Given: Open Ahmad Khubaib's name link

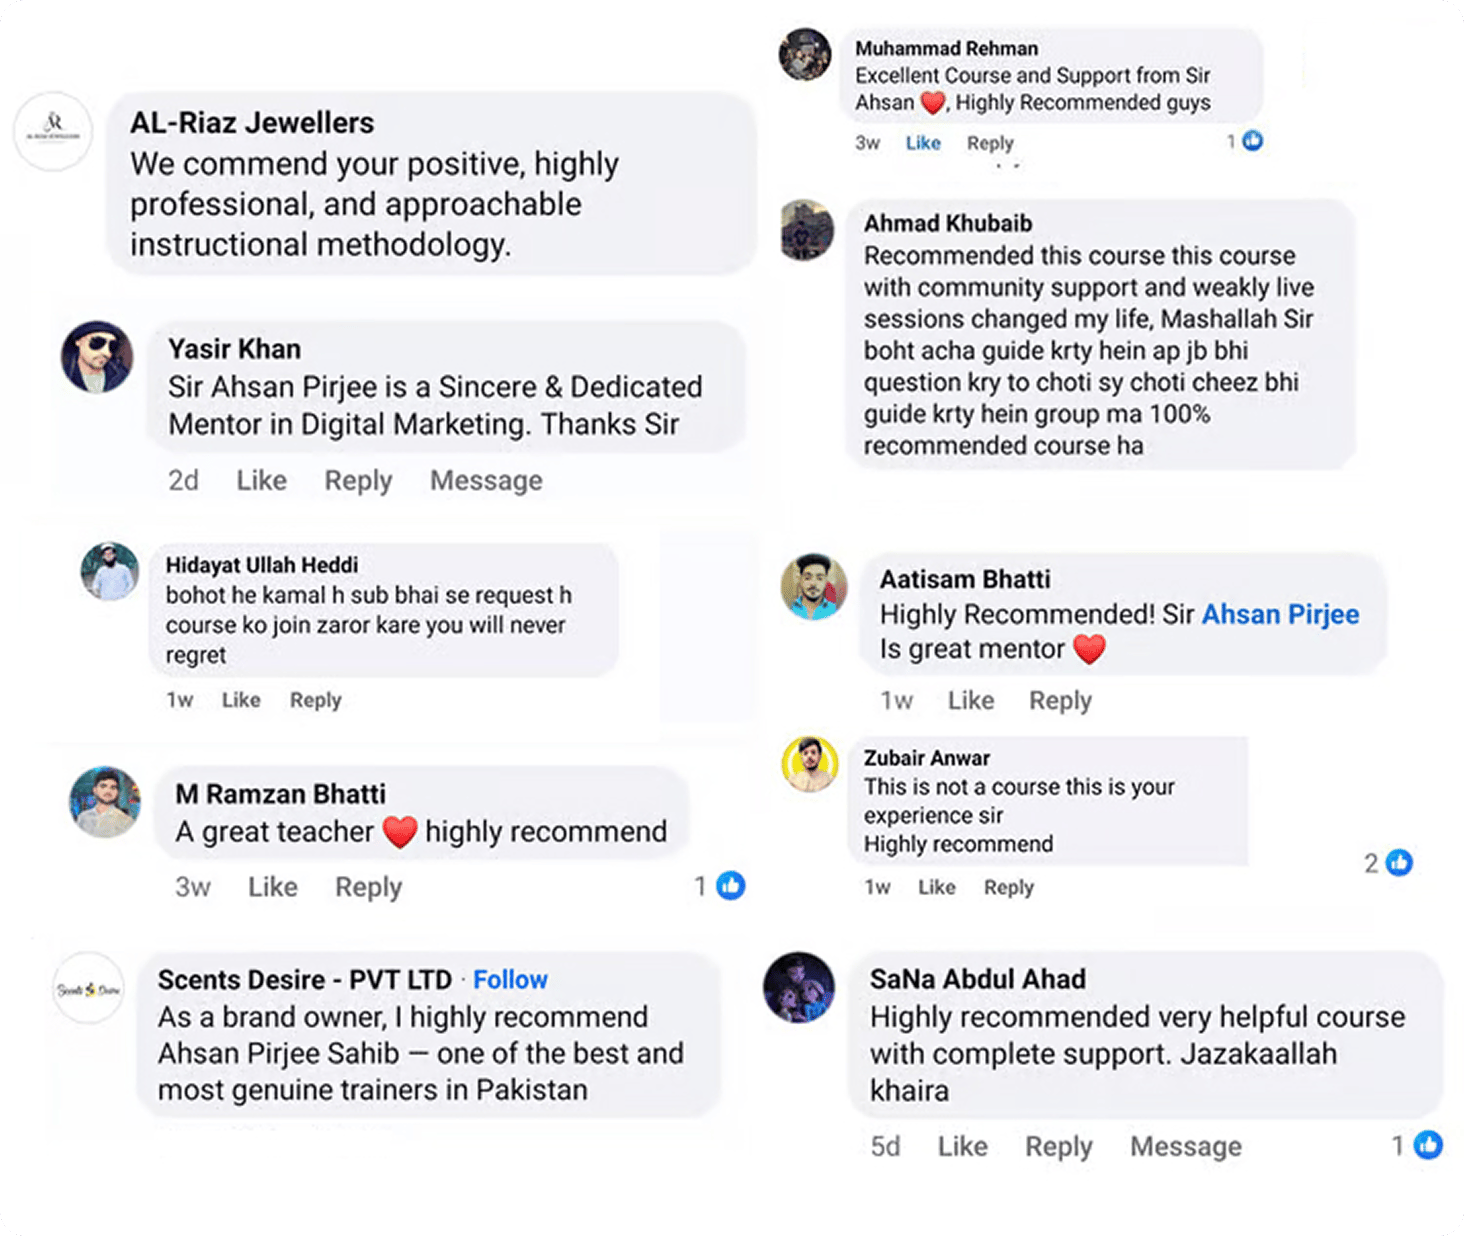Looking at the screenshot, I should click(947, 223).
